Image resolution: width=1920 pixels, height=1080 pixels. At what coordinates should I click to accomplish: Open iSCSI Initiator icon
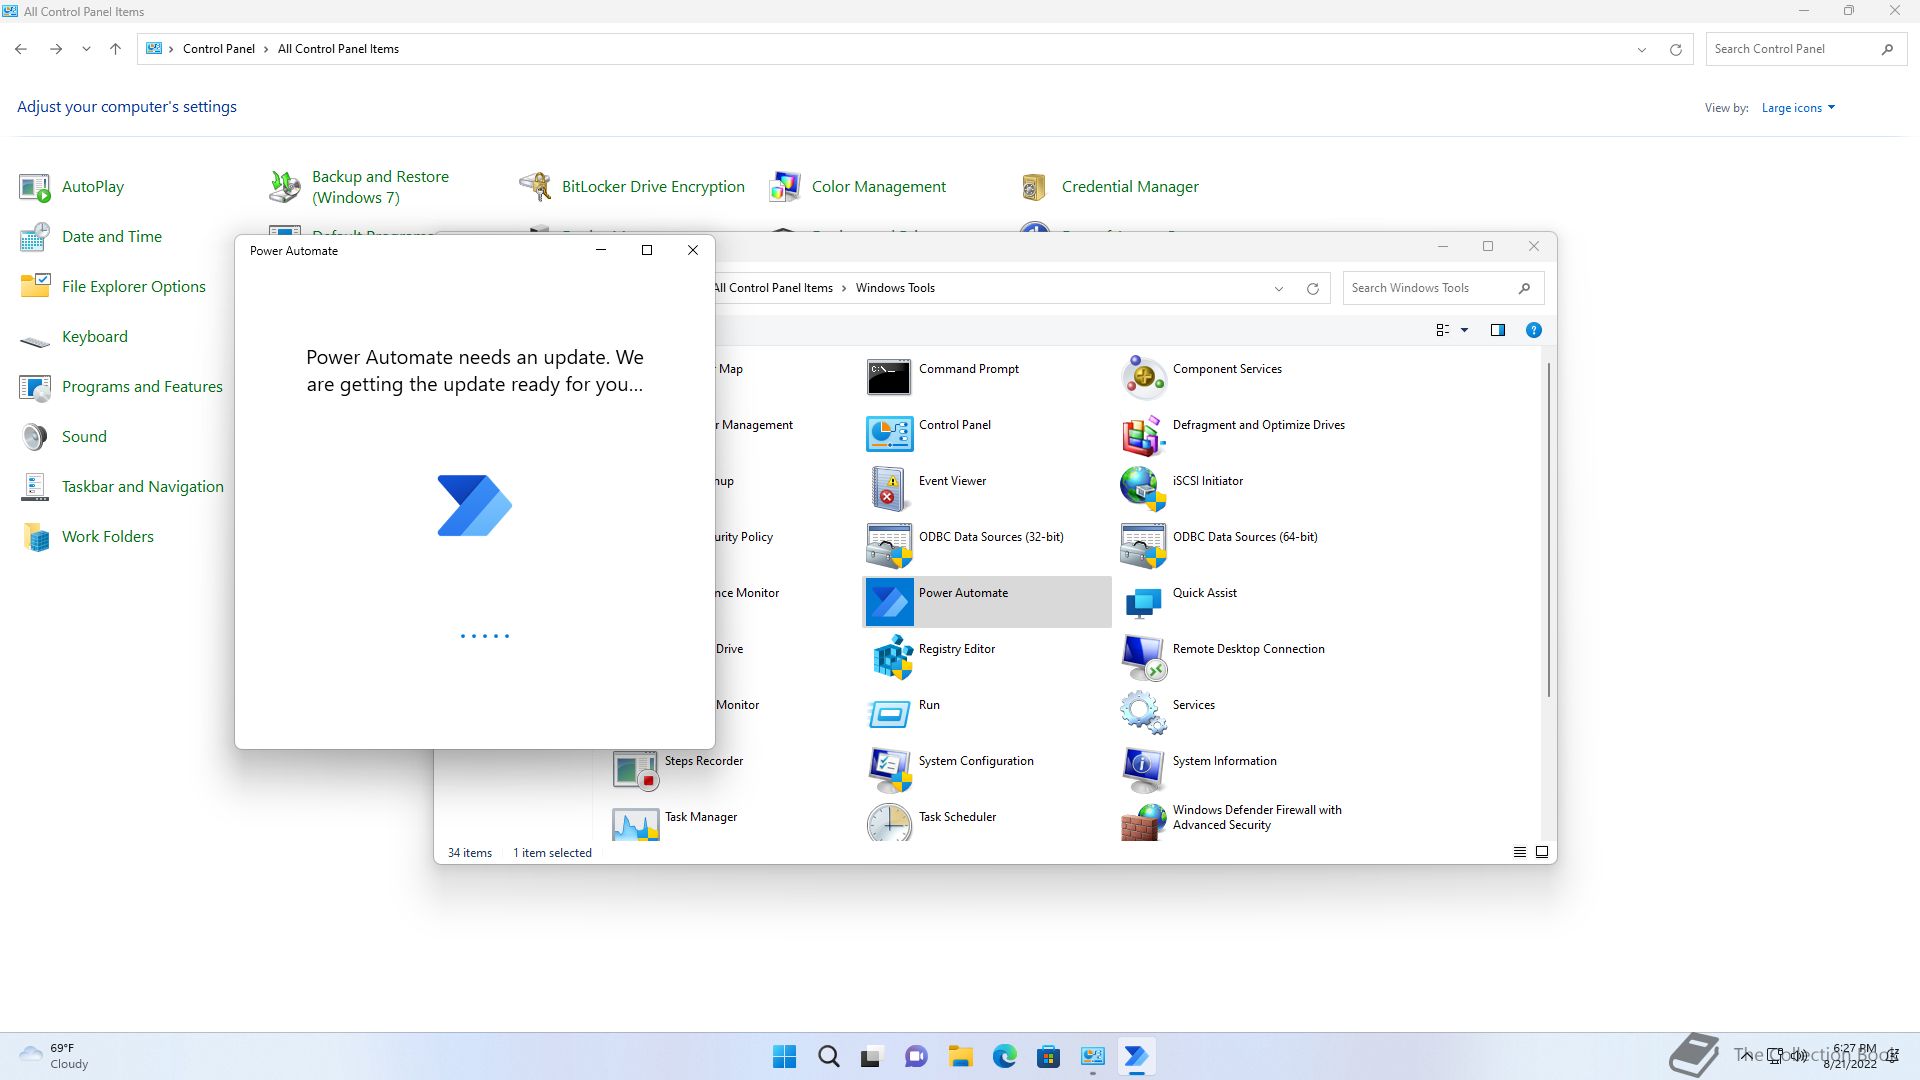click(x=1143, y=490)
